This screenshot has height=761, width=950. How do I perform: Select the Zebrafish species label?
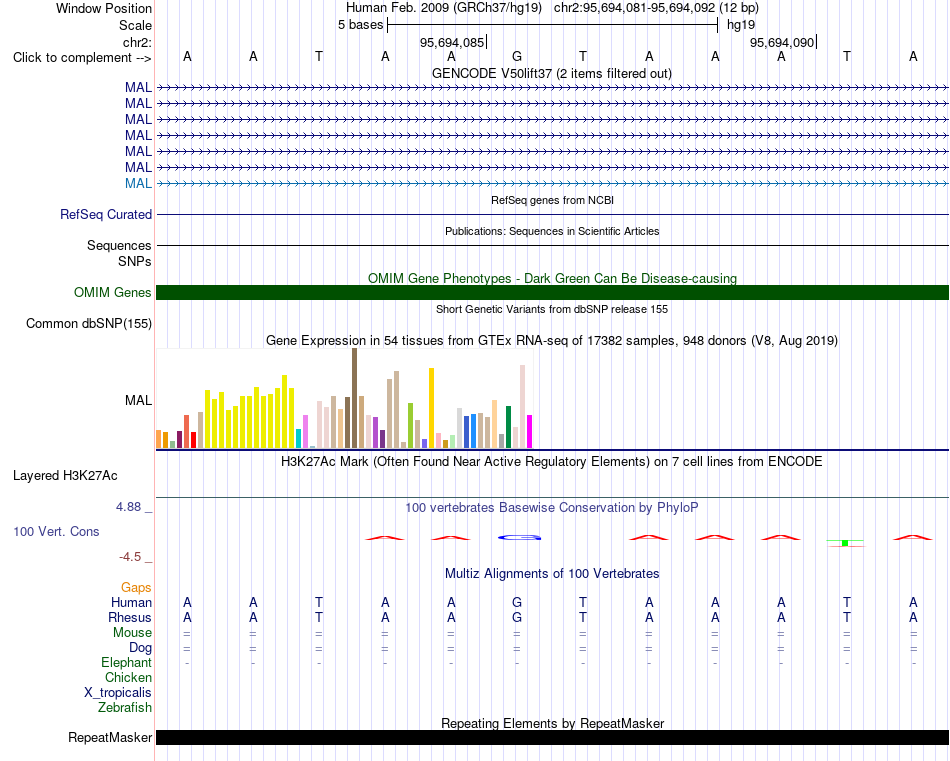(125, 708)
